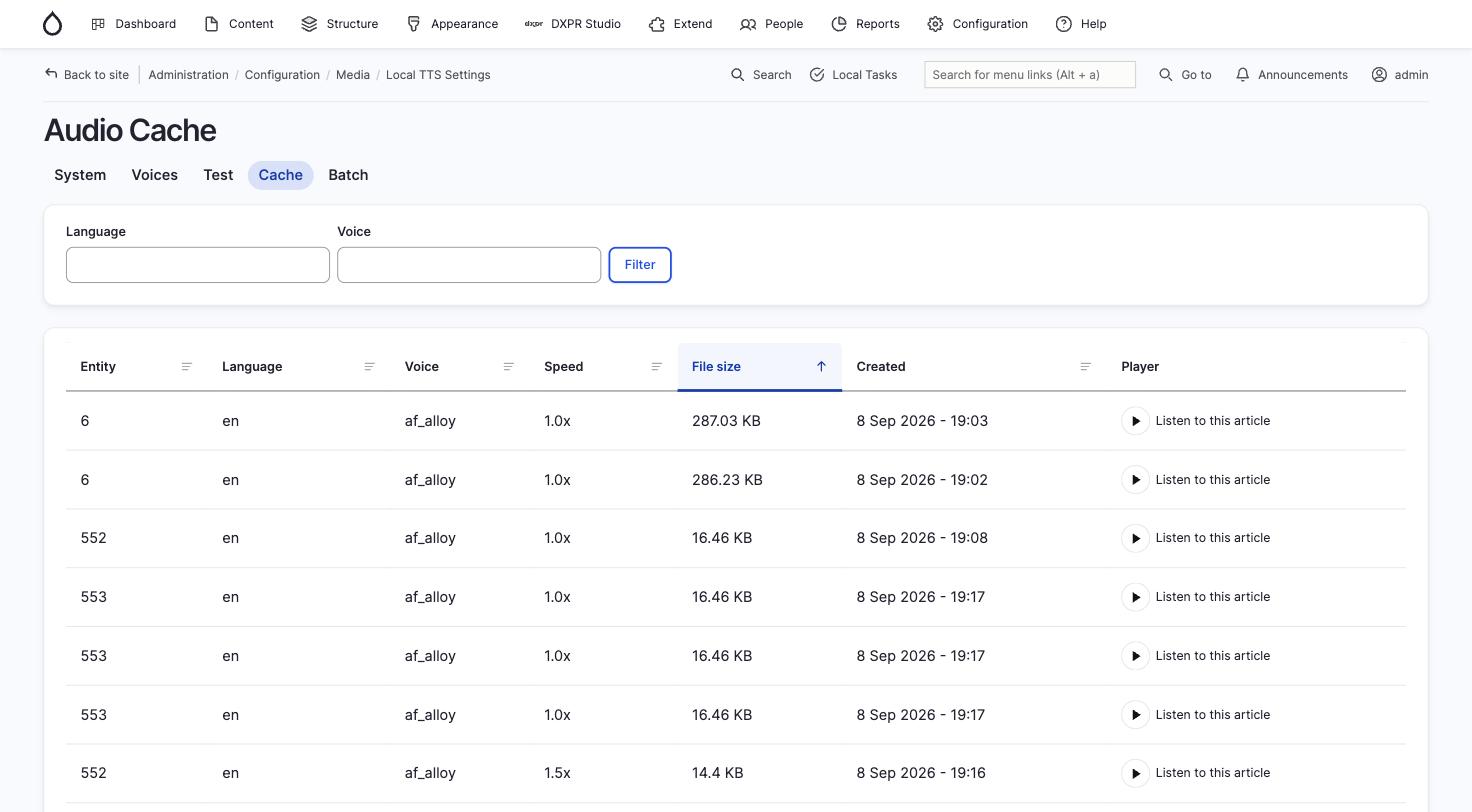The image size is (1472, 812).
Task: Click the Go to button
Action: click(1185, 75)
